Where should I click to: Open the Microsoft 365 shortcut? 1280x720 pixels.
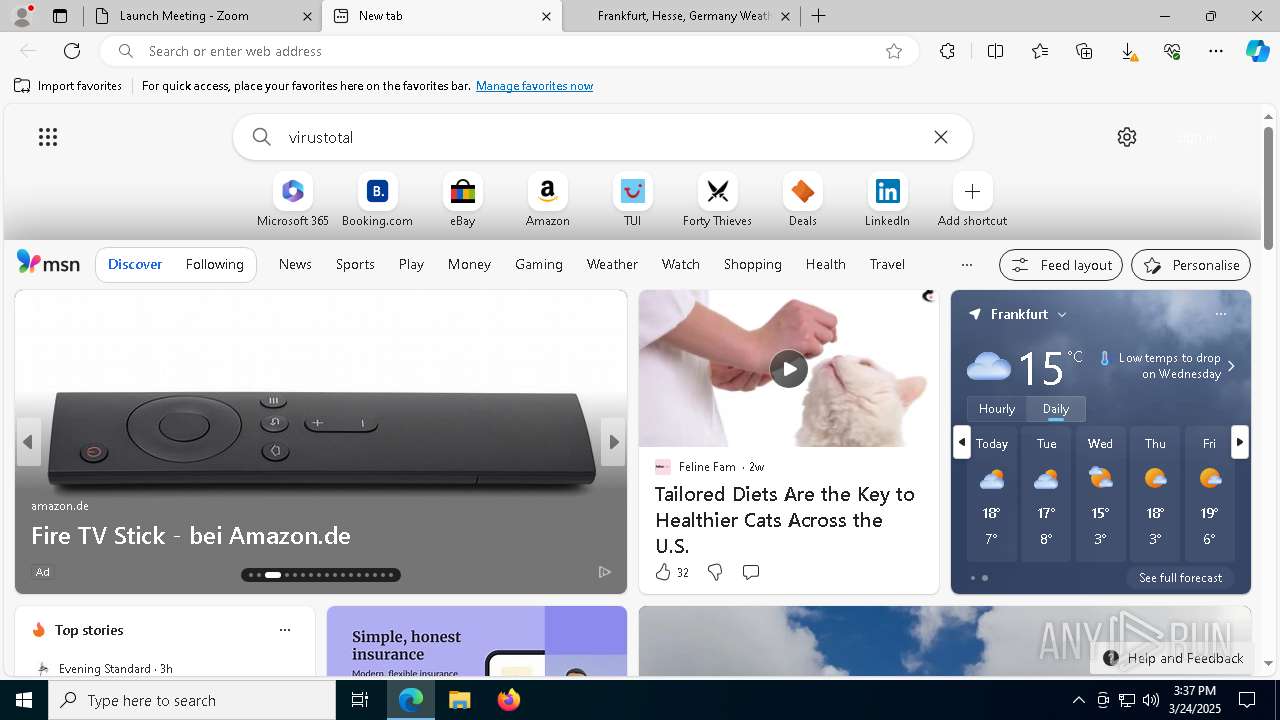point(292,200)
